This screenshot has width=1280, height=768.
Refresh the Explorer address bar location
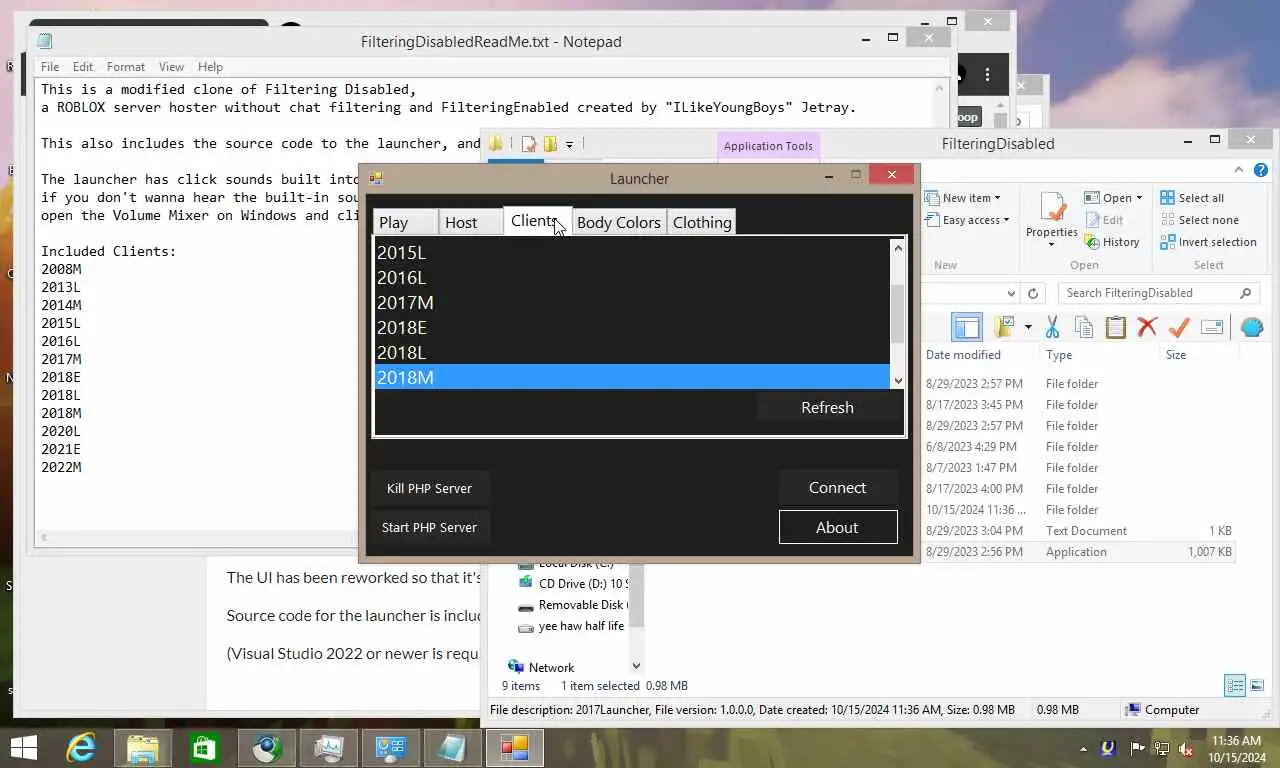coord(1033,293)
